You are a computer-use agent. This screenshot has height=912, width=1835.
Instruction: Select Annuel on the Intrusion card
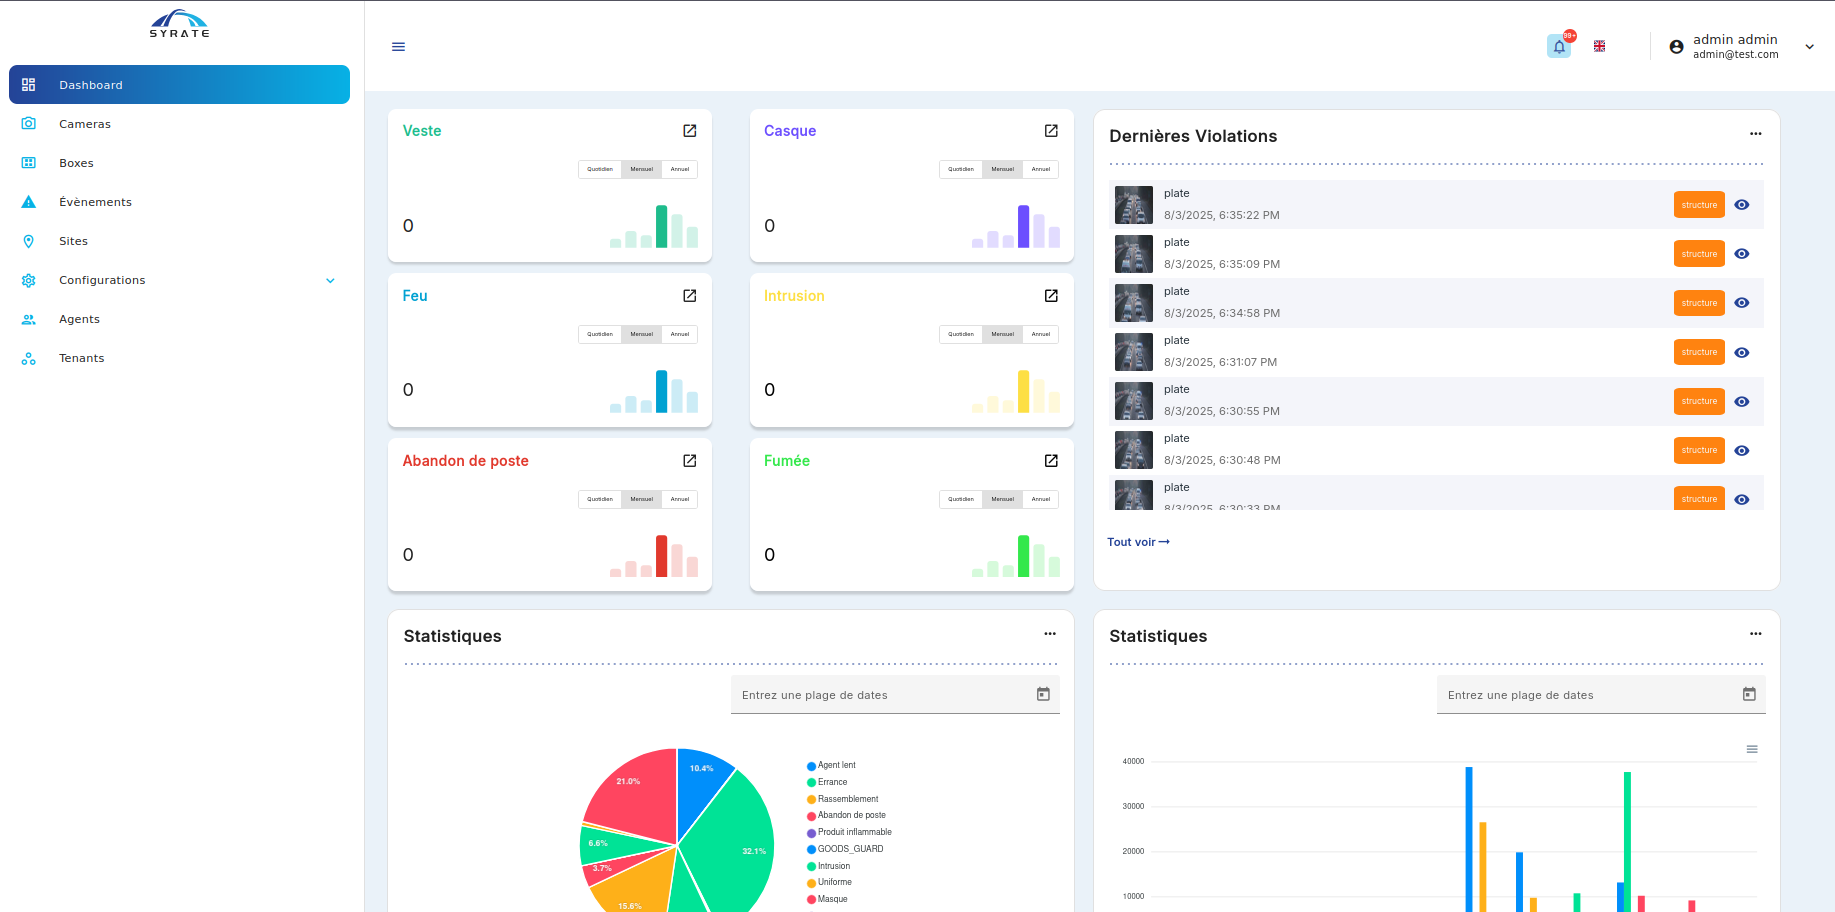point(1041,334)
